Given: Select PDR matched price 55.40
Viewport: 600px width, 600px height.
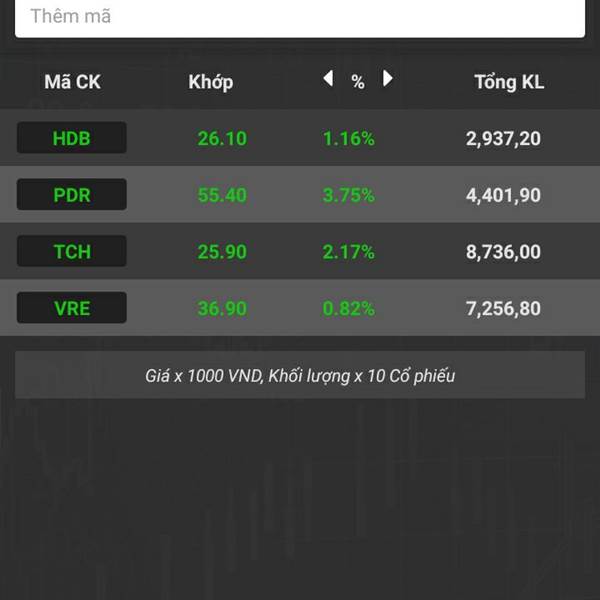Looking at the screenshot, I should [222, 195].
